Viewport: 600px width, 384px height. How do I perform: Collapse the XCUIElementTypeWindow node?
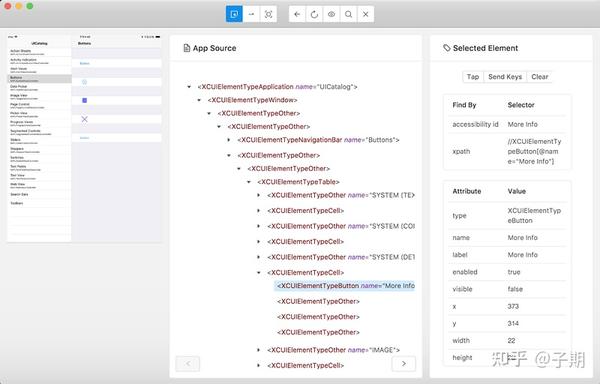click(199, 100)
